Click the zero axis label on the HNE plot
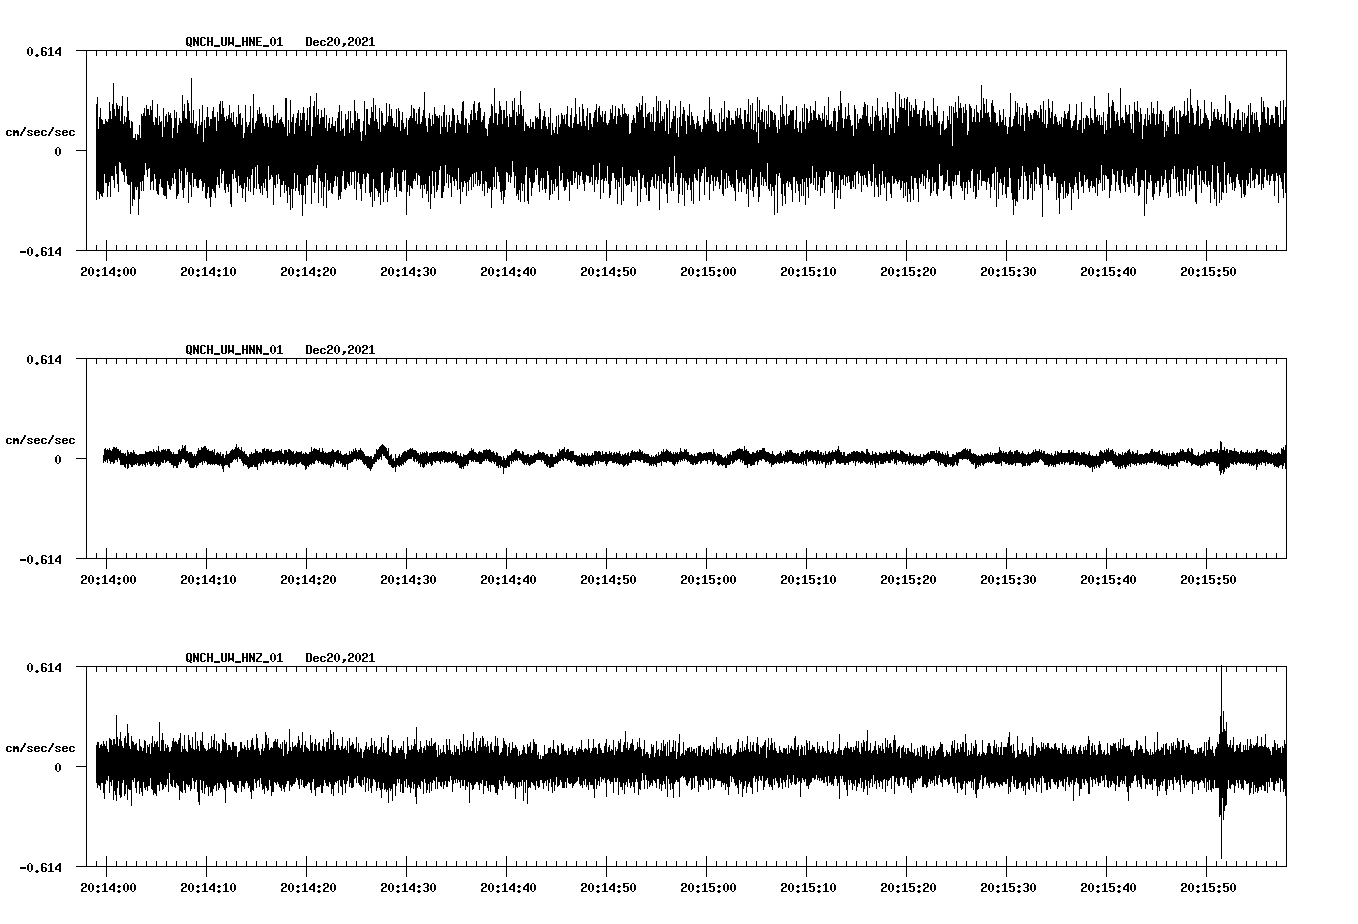 58,151
